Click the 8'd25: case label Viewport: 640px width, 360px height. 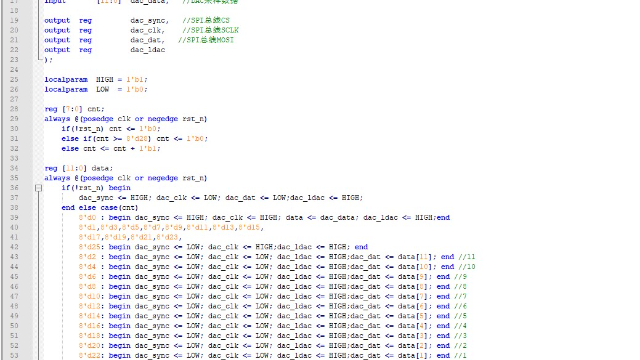91,247
